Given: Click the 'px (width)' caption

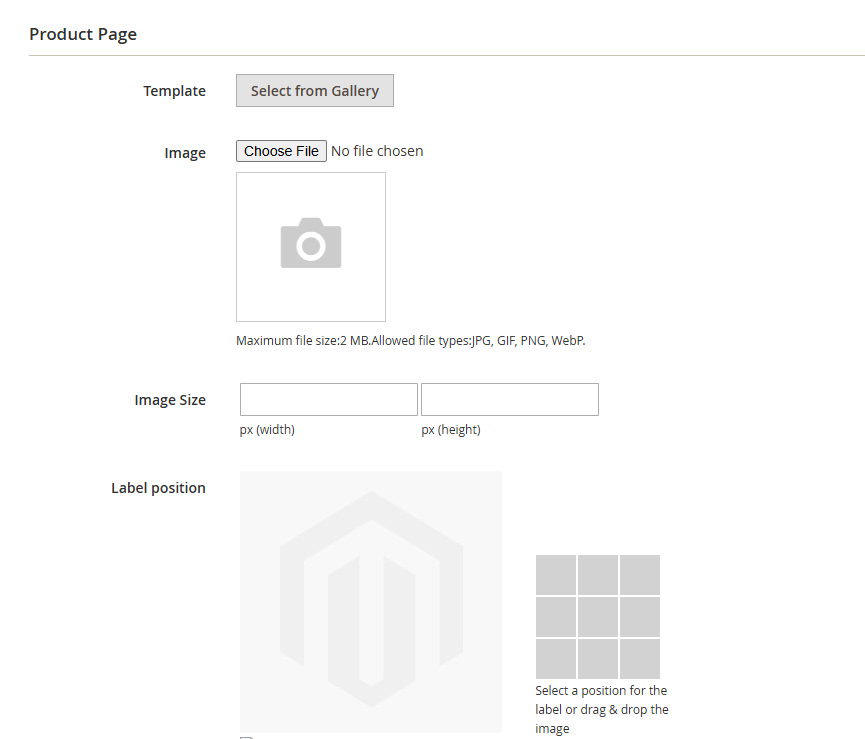Looking at the screenshot, I should (267, 430).
